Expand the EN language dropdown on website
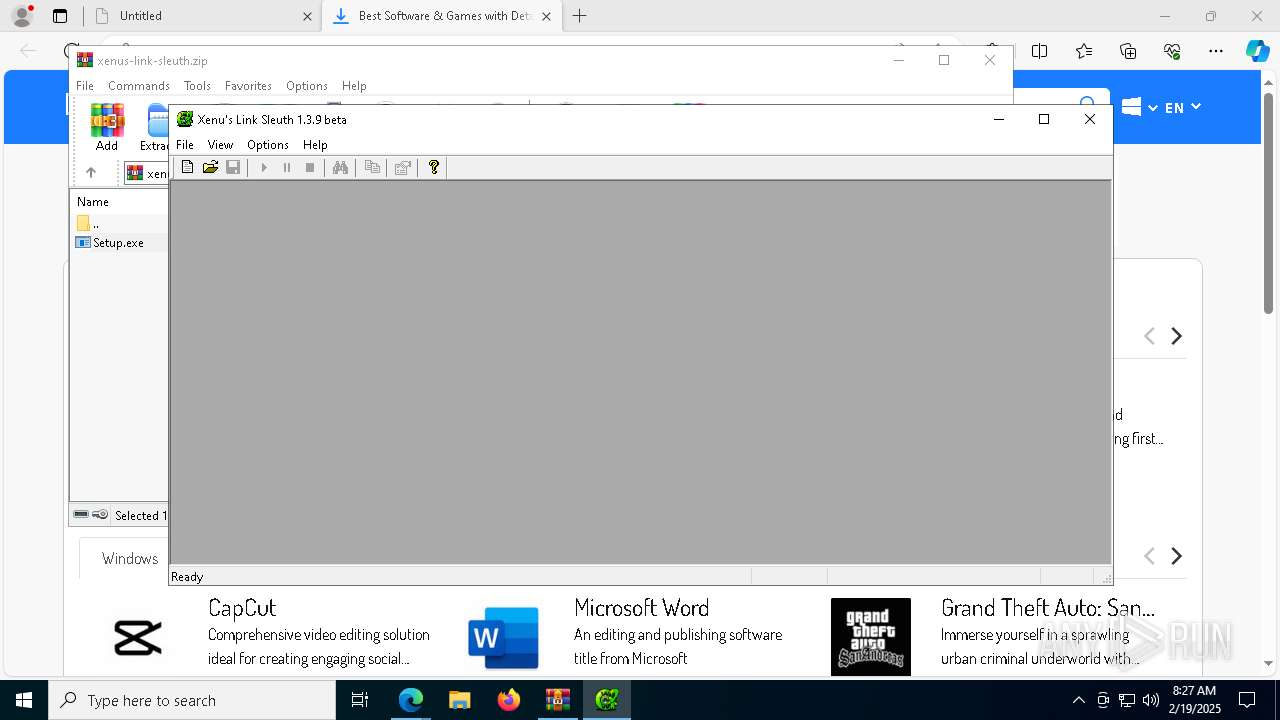The width and height of the screenshot is (1280, 720). click(x=1183, y=107)
